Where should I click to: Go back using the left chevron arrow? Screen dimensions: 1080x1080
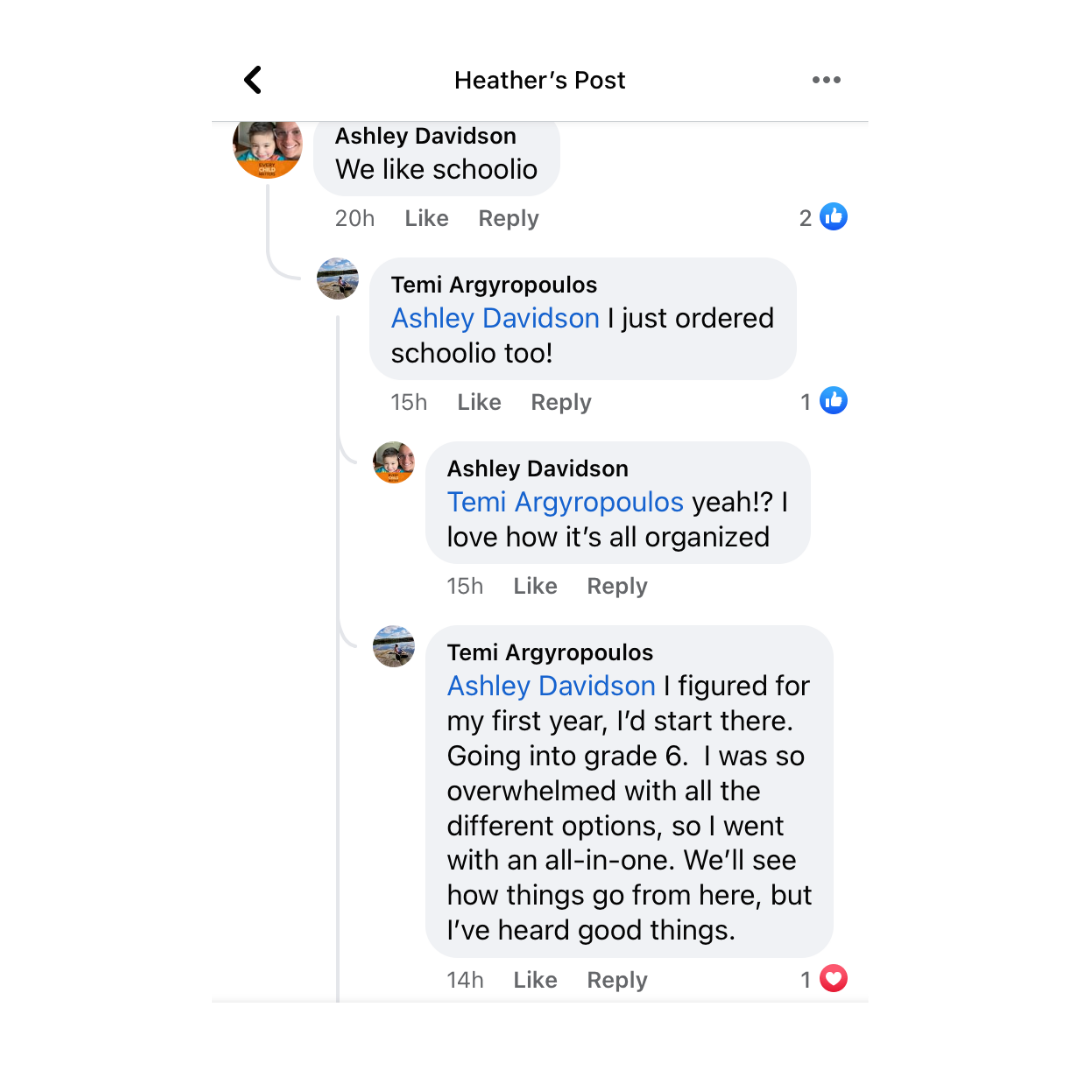(253, 80)
